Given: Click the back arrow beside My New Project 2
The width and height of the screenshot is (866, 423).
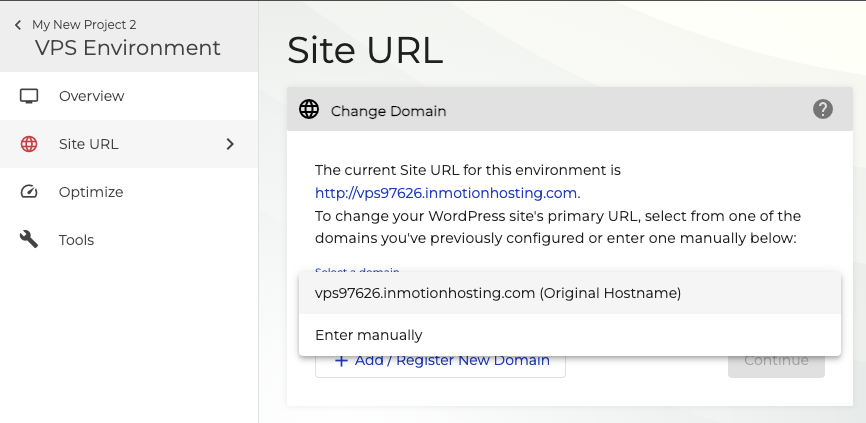Looking at the screenshot, I should pos(17,24).
